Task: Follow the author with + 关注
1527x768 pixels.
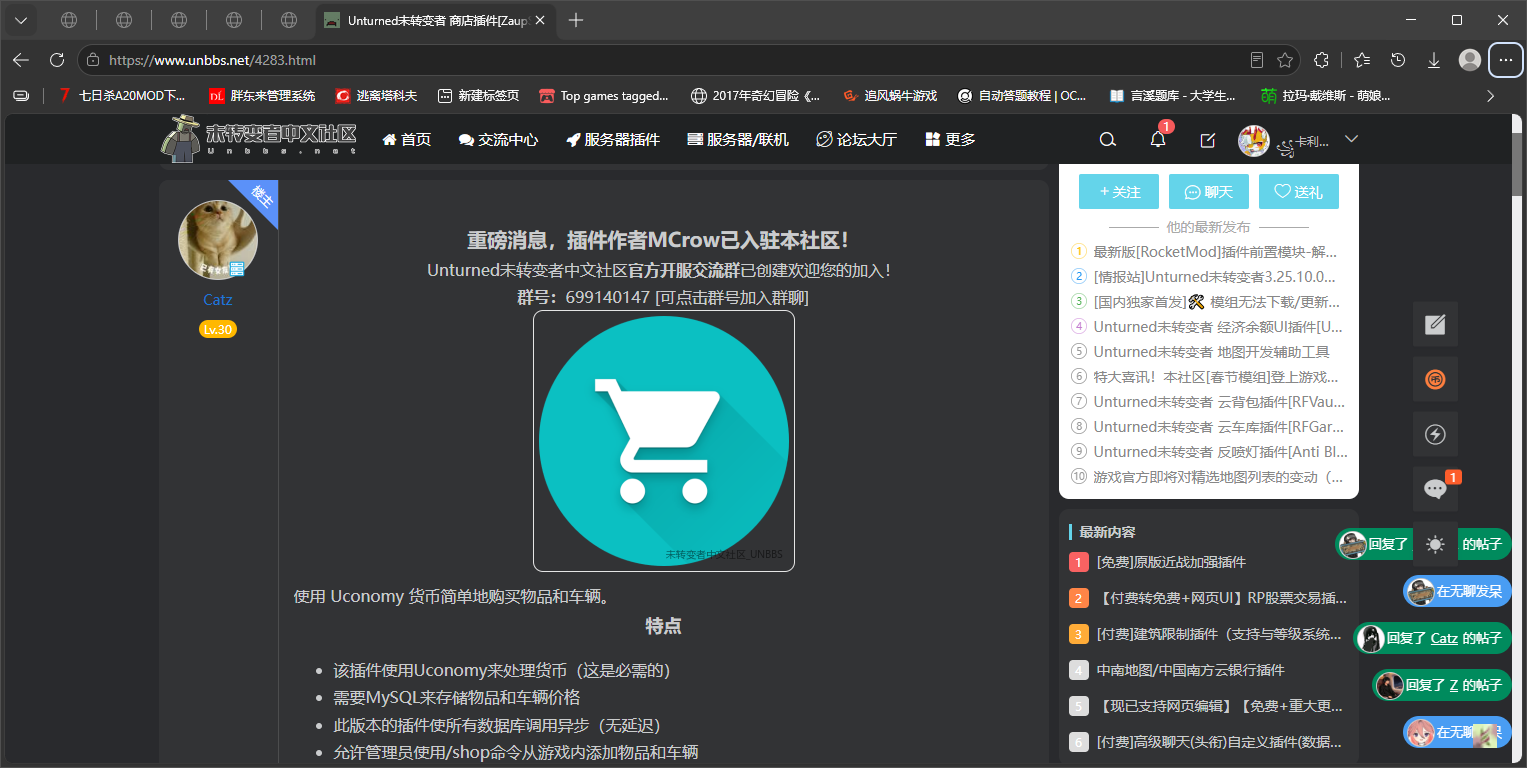Action: [1119, 192]
